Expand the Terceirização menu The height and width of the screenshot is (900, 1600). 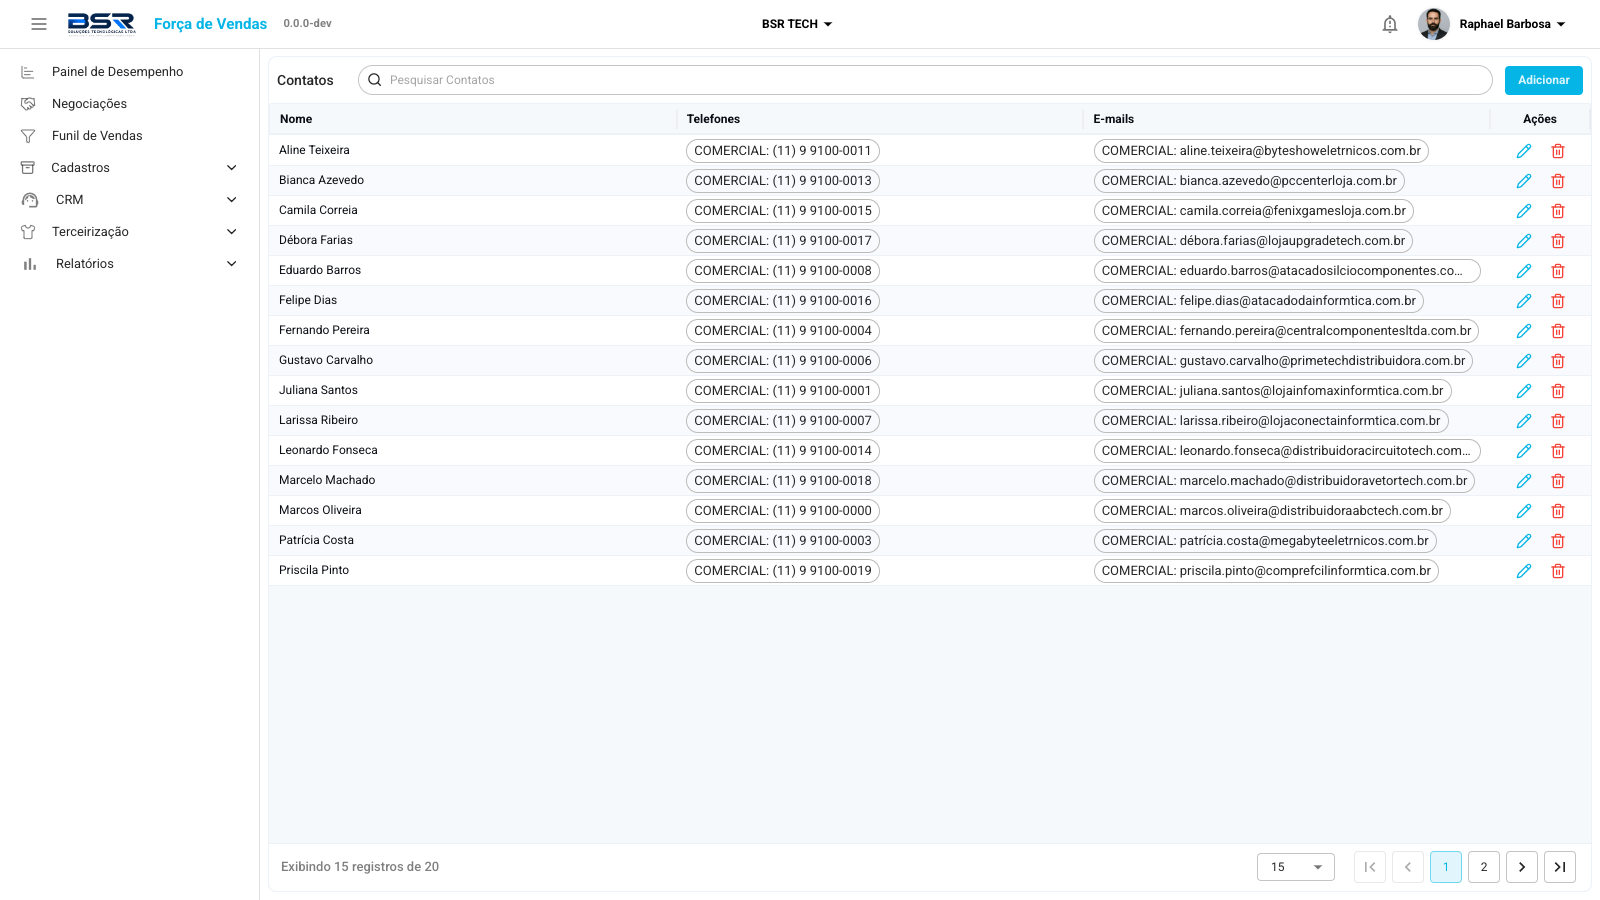click(130, 232)
